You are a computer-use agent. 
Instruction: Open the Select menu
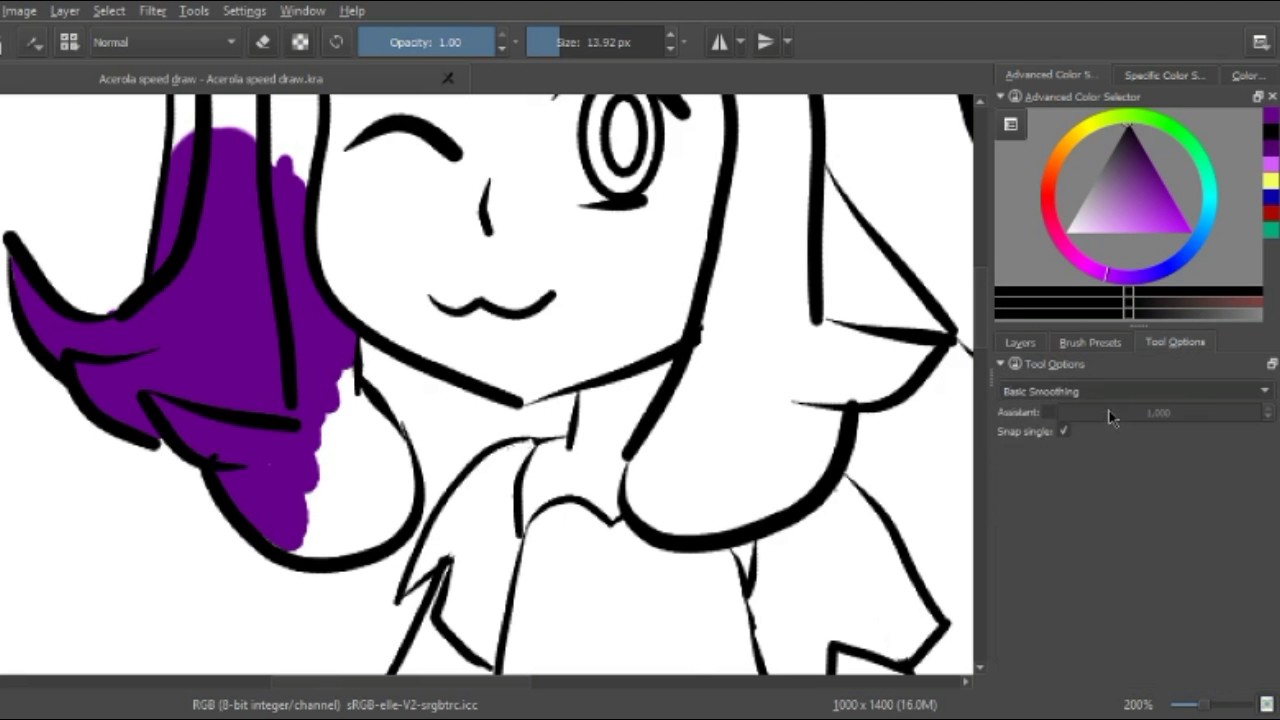click(109, 11)
